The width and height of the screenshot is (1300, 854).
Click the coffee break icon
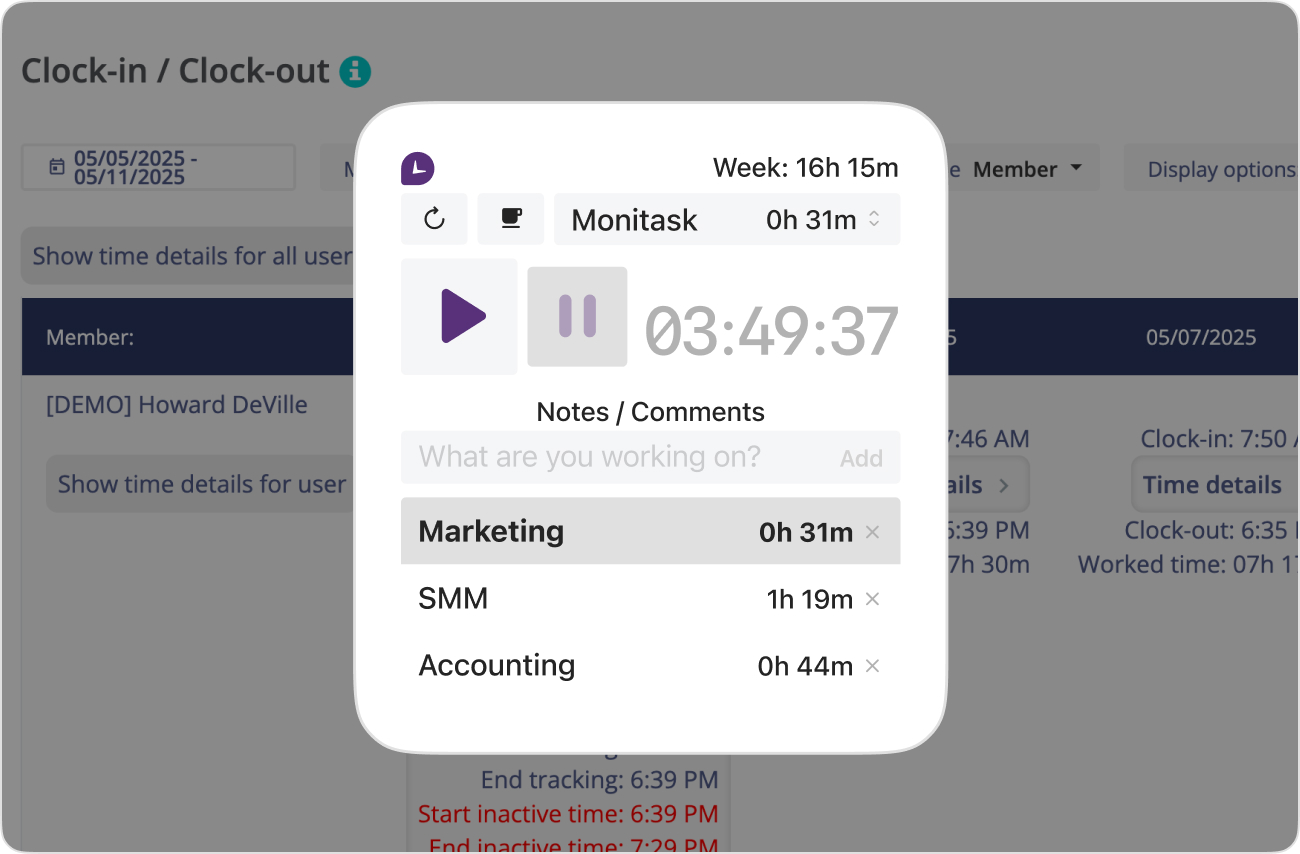click(510, 218)
